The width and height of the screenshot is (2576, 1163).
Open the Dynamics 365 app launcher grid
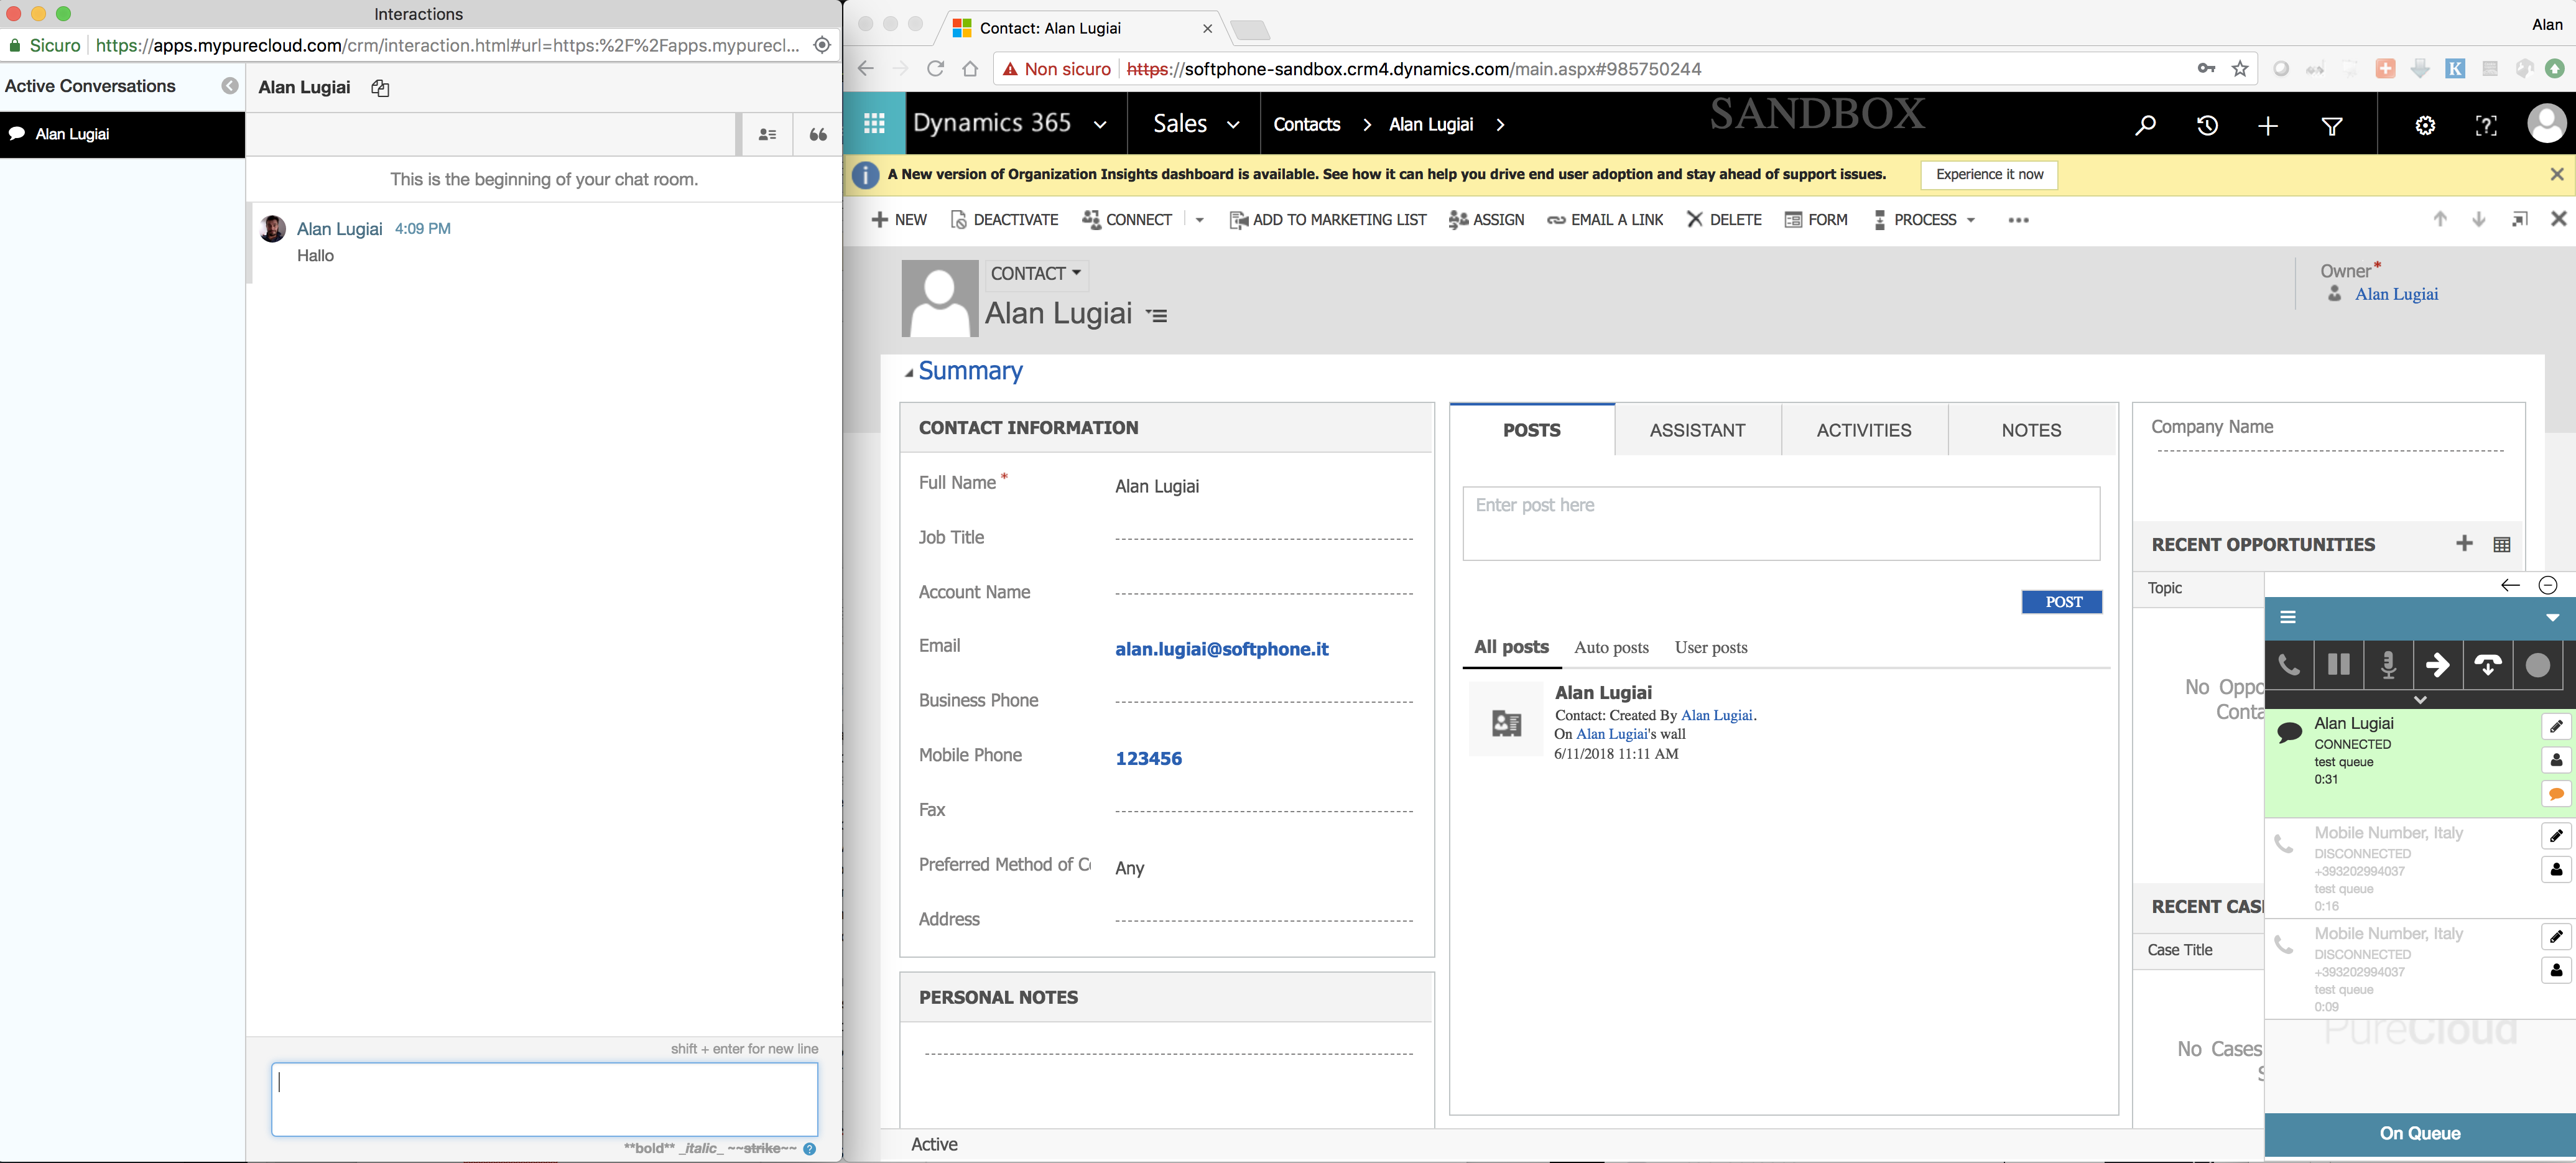click(874, 123)
